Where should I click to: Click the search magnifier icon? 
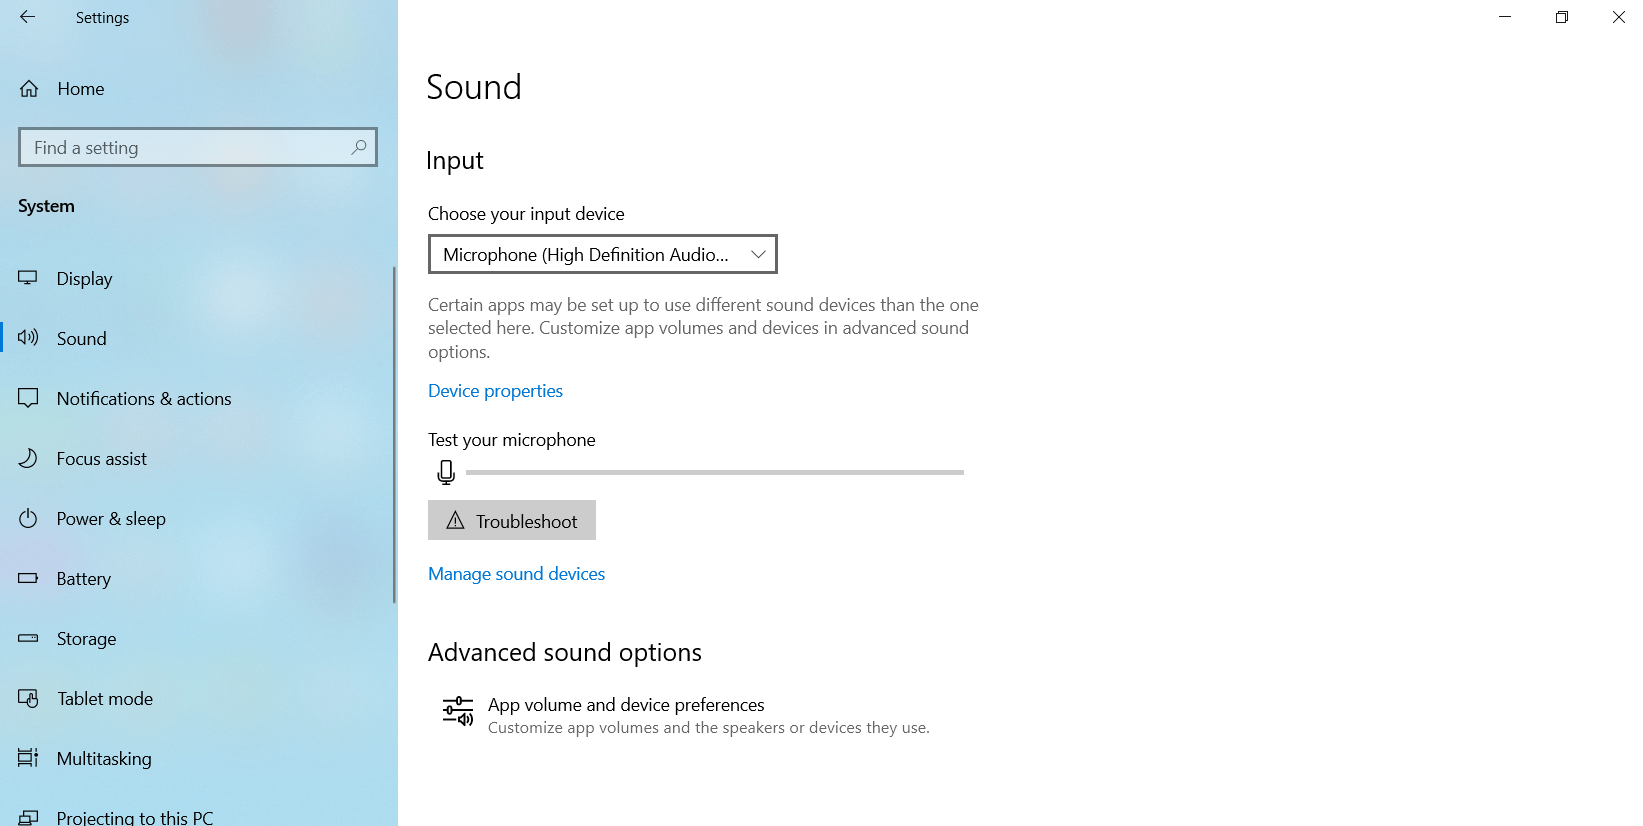pyautogui.click(x=358, y=147)
